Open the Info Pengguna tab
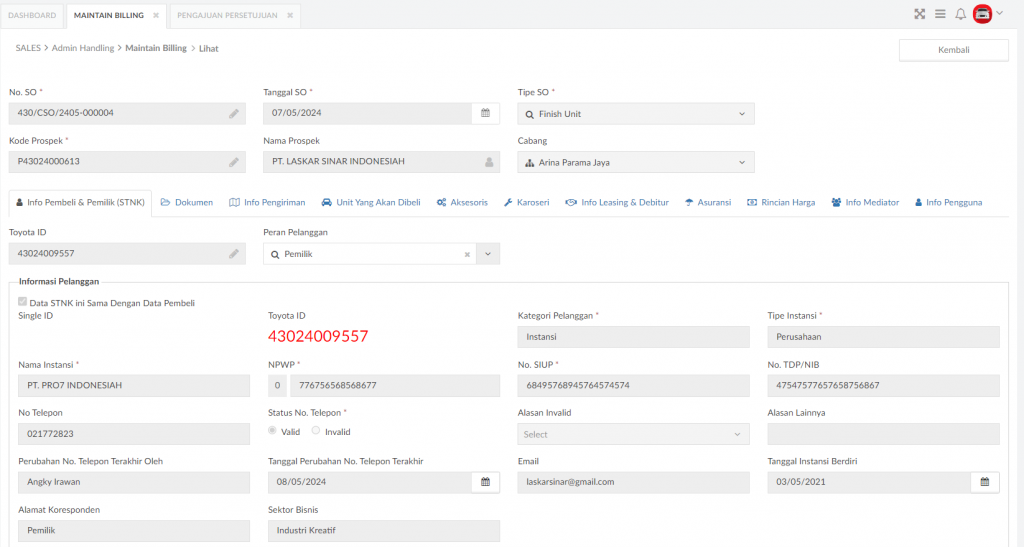 948,202
